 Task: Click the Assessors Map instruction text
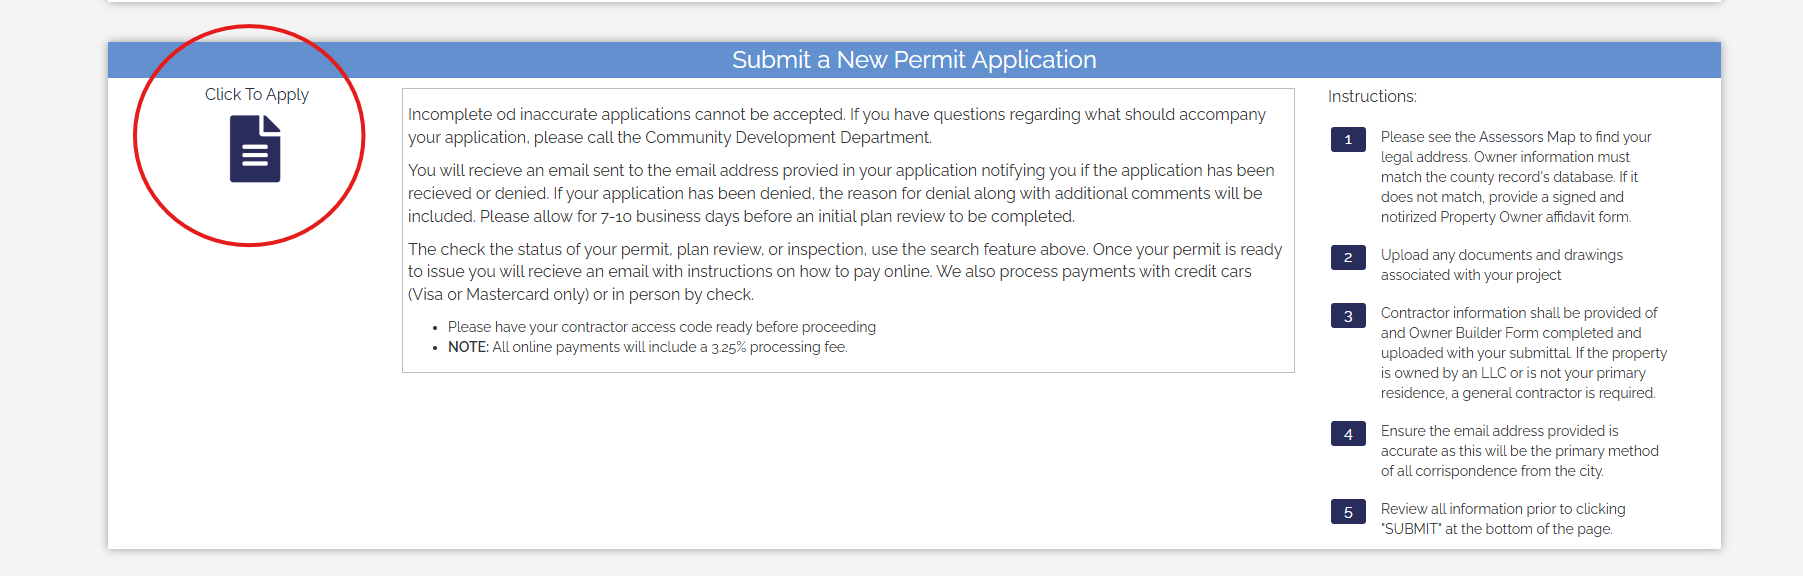point(1516,177)
